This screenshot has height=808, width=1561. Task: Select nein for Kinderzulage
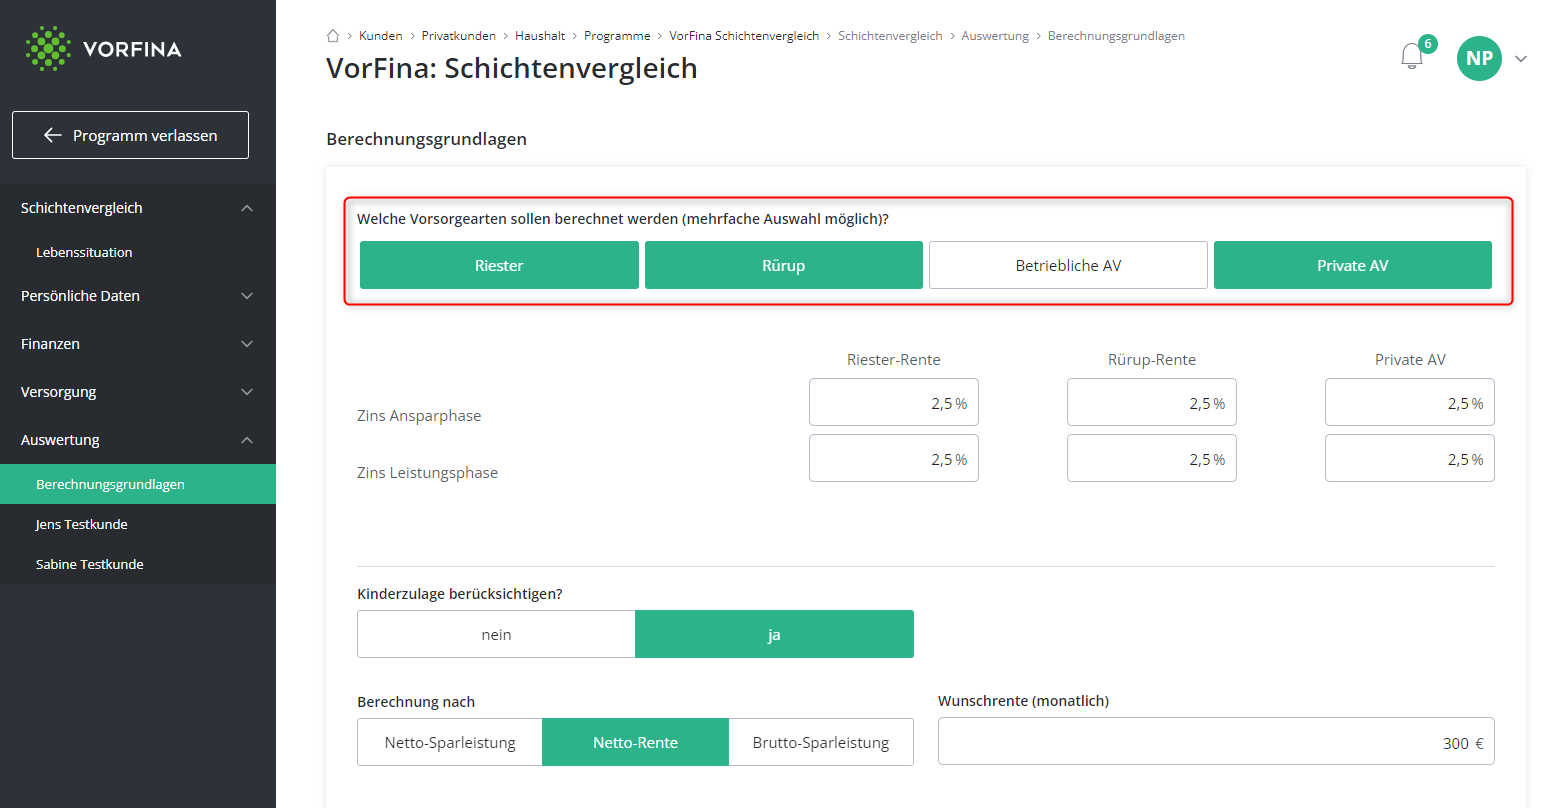tap(496, 634)
